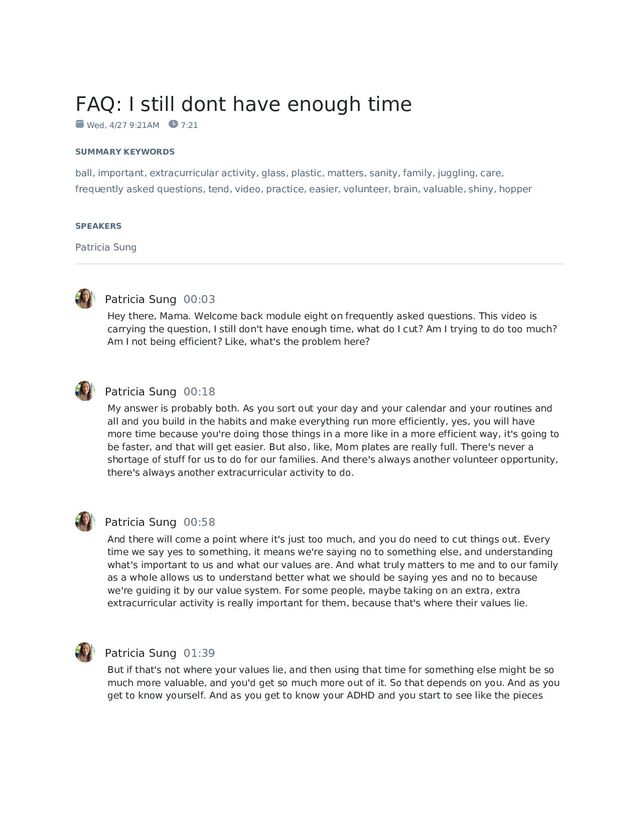Click the recording date "Wed, 4/27 9:21AM"
Image resolution: width=640 pixels, height=828 pixels.
click(123, 125)
